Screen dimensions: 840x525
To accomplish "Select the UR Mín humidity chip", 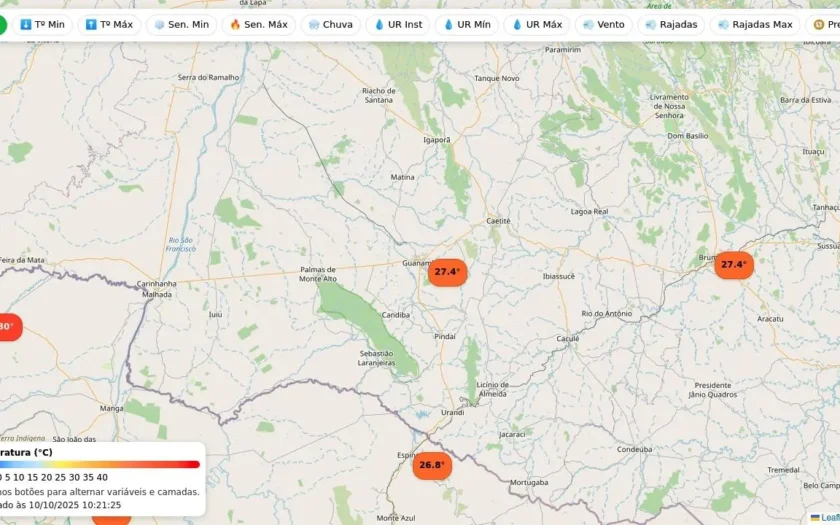I will point(467,25).
